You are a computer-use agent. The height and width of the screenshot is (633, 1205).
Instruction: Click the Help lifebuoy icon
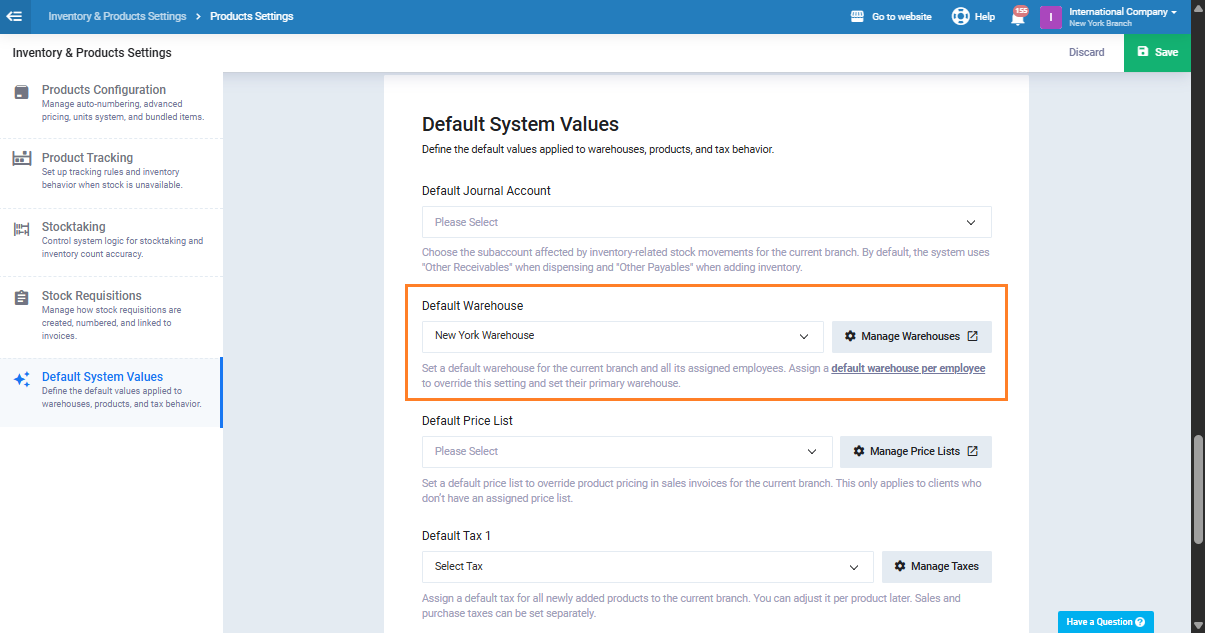coord(961,17)
